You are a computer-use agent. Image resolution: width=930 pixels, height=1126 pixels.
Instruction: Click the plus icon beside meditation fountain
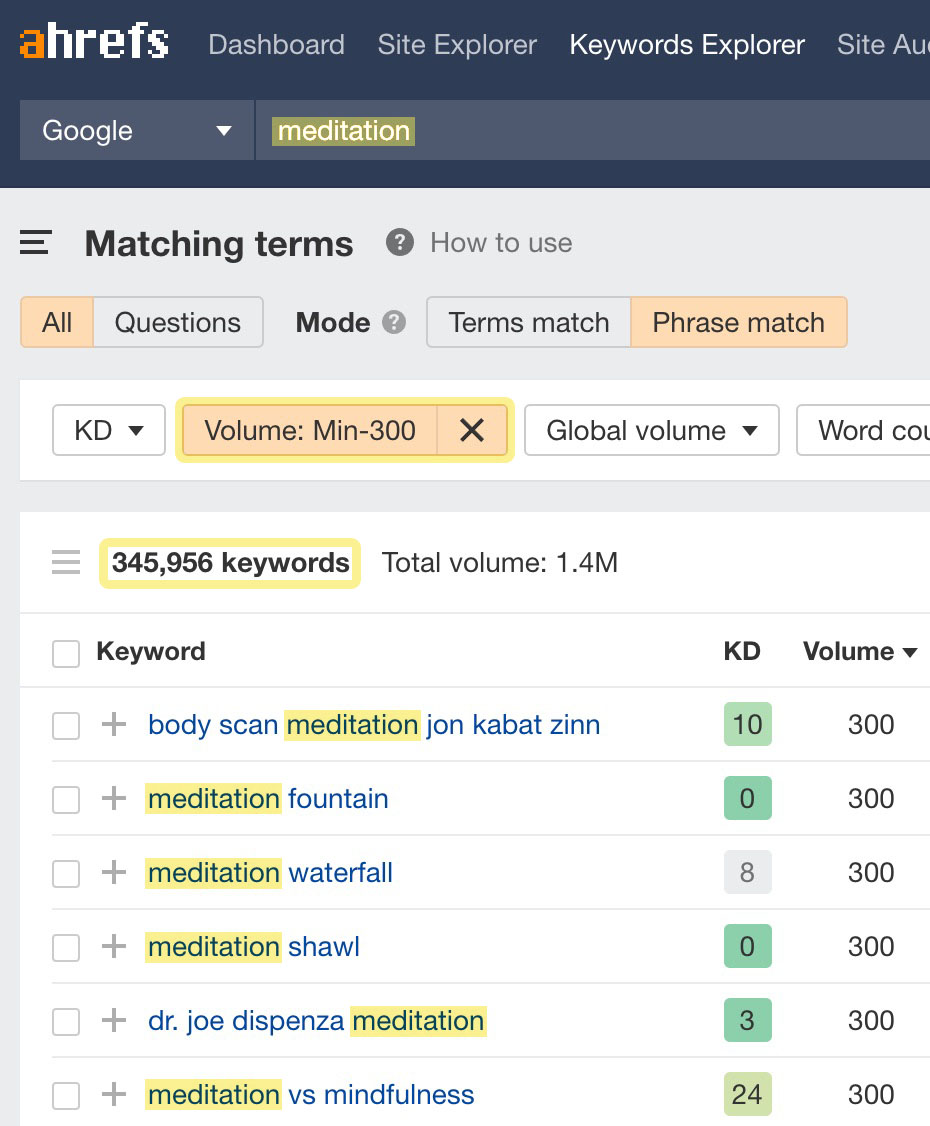(x=114, y=799)
